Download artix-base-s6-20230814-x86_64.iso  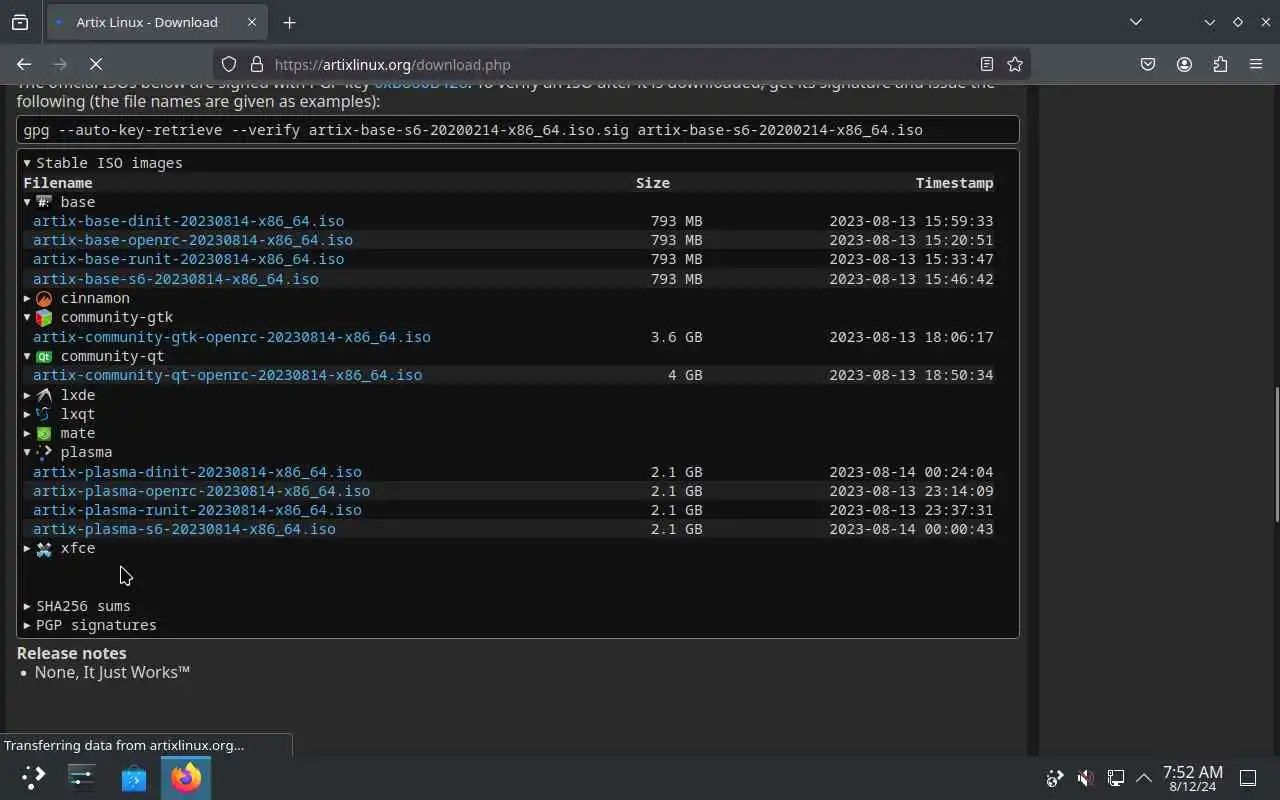(176, 279)
